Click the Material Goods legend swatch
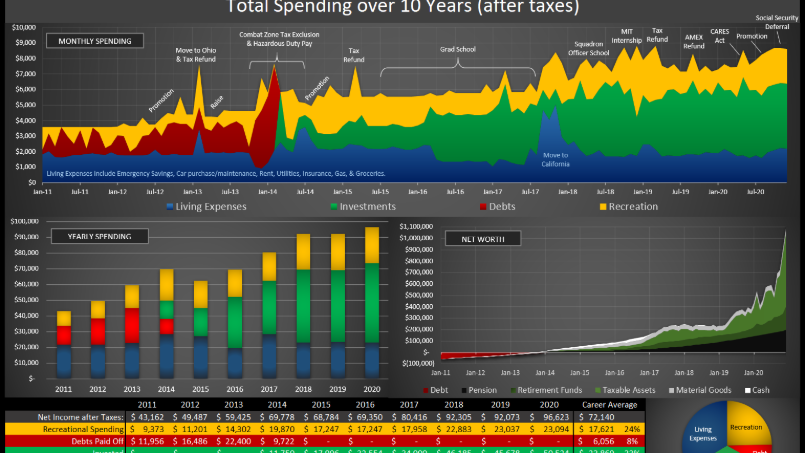This screenshot has width=805, height=453. click(x=671, y=390)
